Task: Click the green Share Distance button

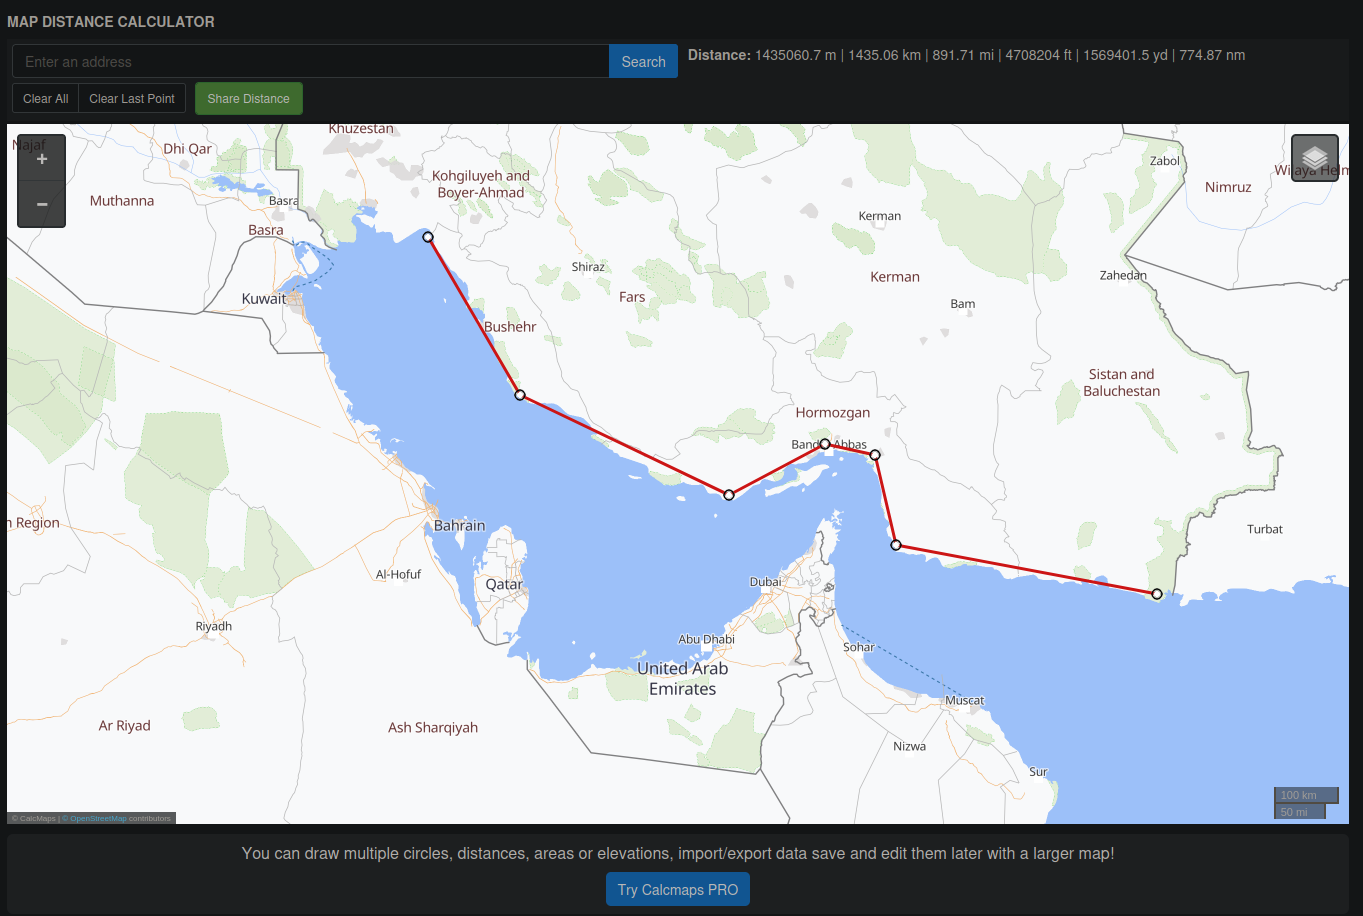Action: point(249,98)
